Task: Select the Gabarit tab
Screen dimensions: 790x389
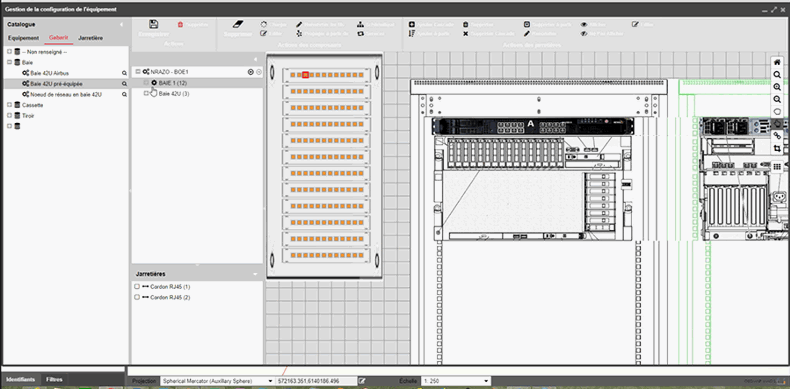Action: click(x=58, y=38)
